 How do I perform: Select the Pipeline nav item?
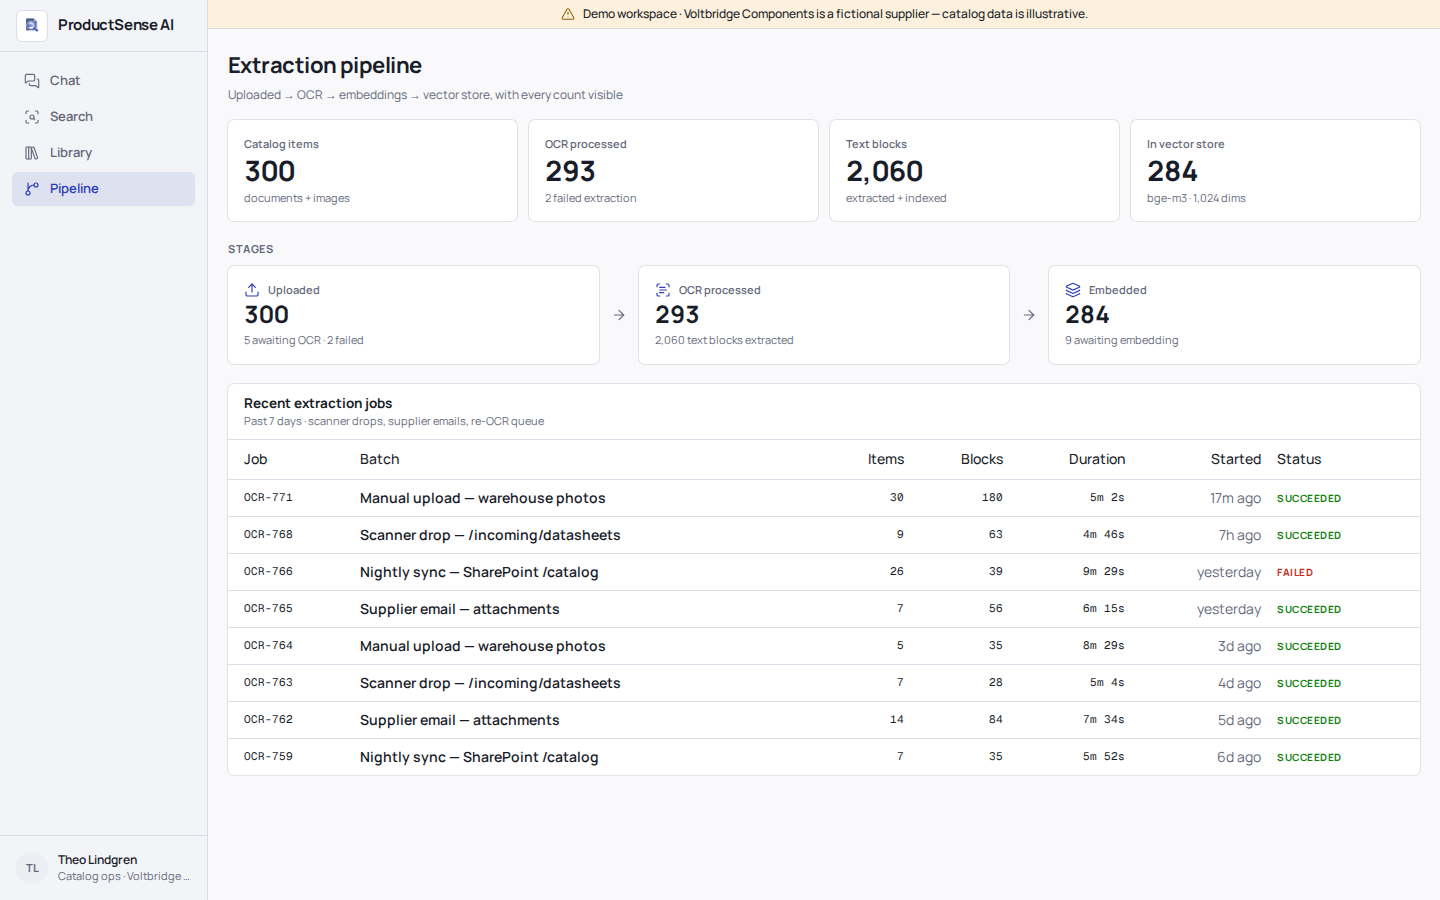click(103, 189)
